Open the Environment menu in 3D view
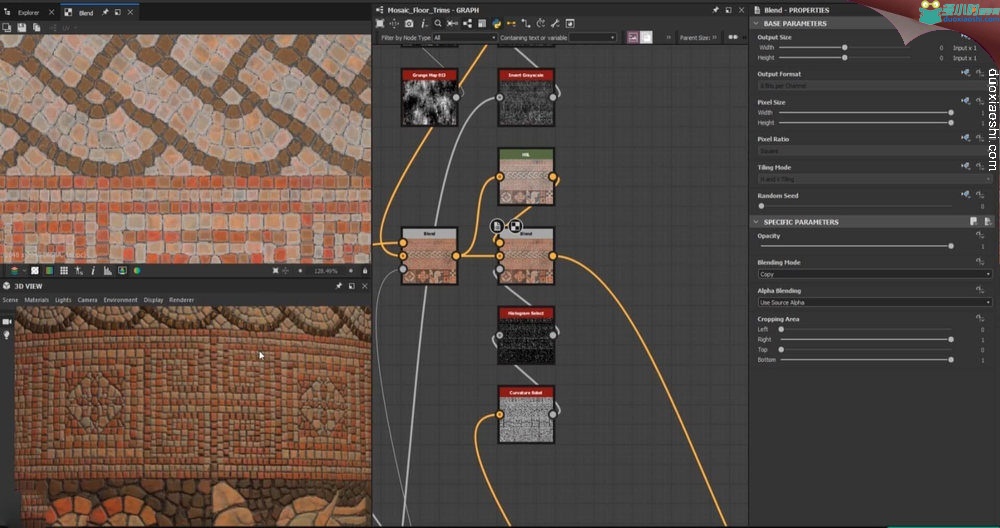The width and height of the screenshot is (1000, 528). click(x=121, y=300)
